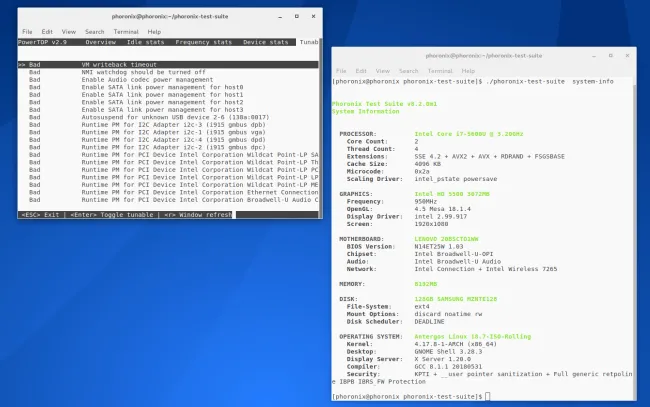Open Edit menu in system-info terminal window
This screenshot has width=650, height=407.
[x=361, y=71]
